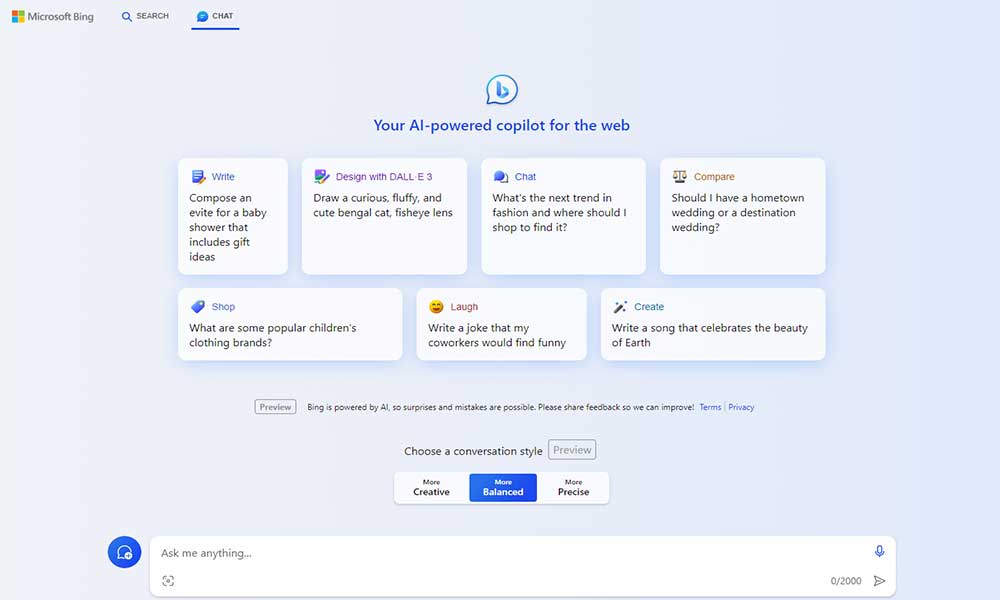The image size is (1000, 600).
Task: Keep More Balanced style selected
Action: click(502, 489)
